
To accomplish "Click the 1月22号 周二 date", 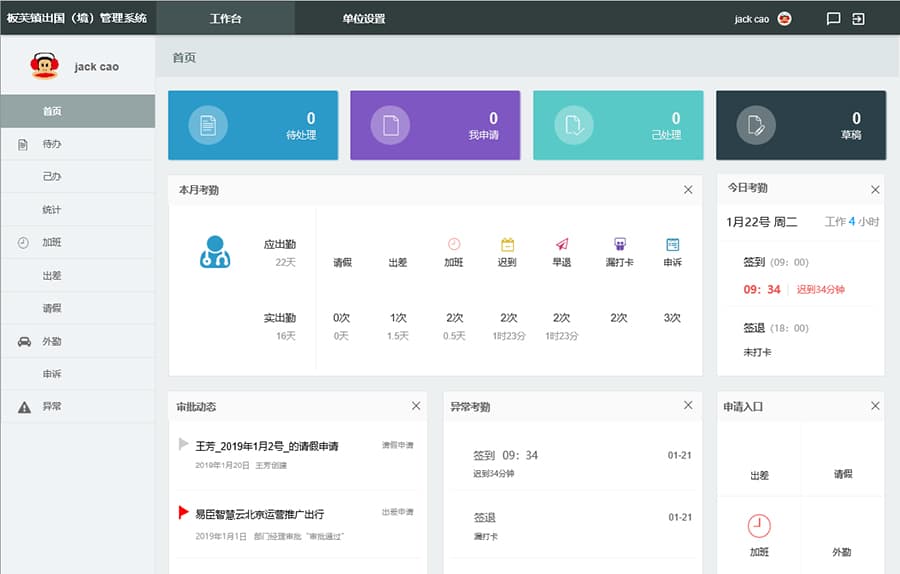I will coord(761,222).
